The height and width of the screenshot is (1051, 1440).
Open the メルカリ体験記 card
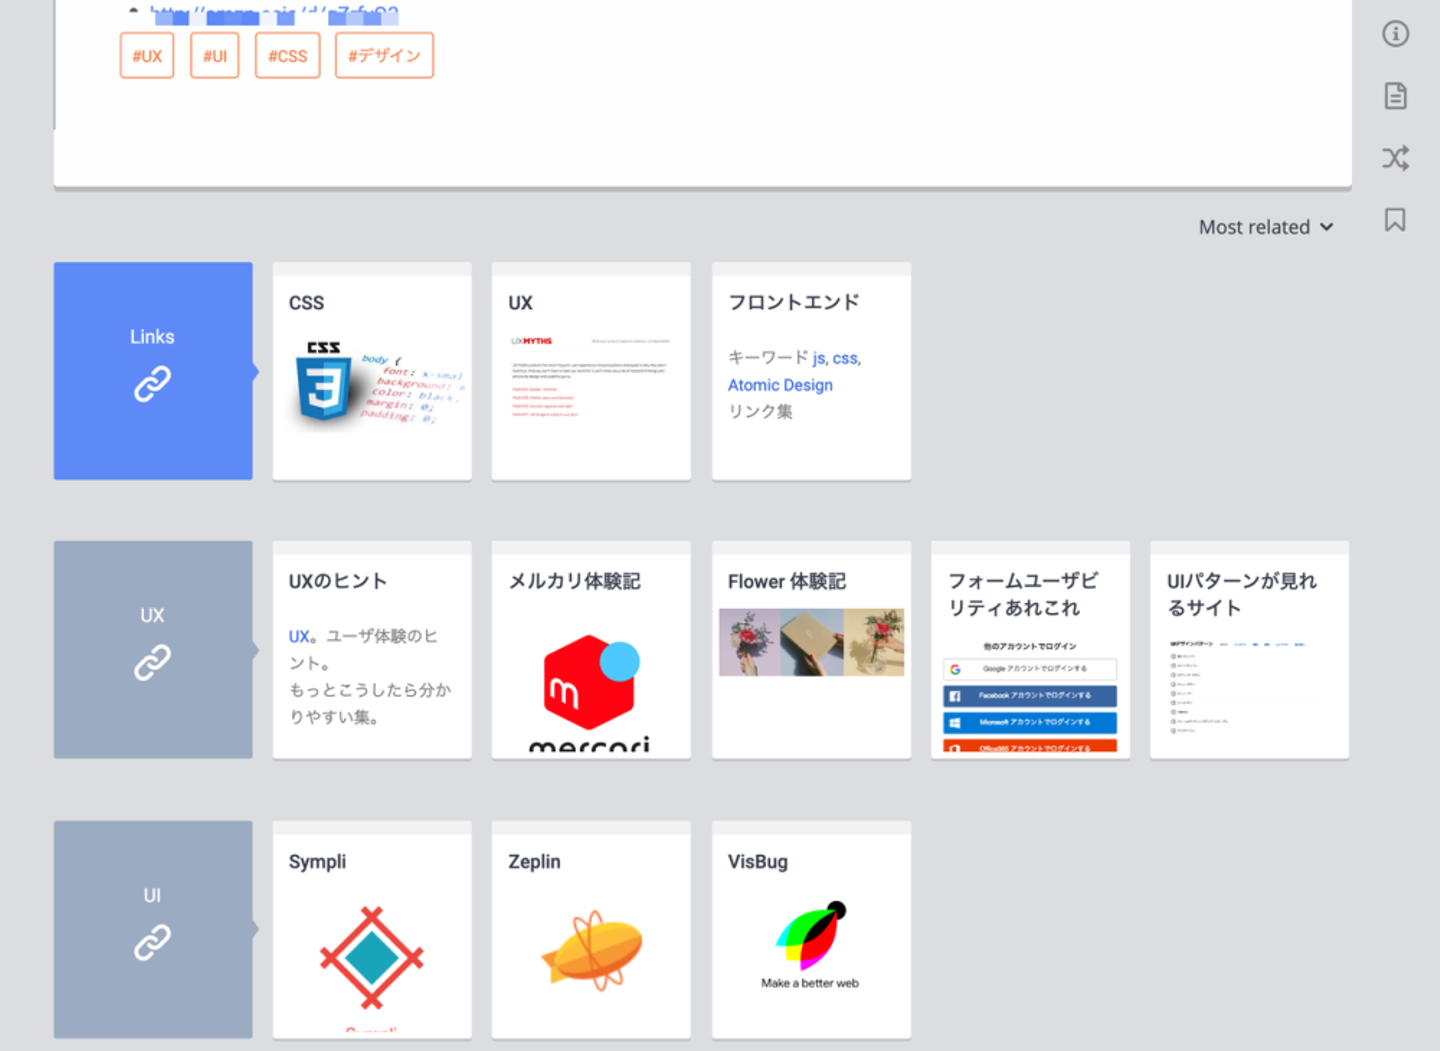(x=591, y=650)
